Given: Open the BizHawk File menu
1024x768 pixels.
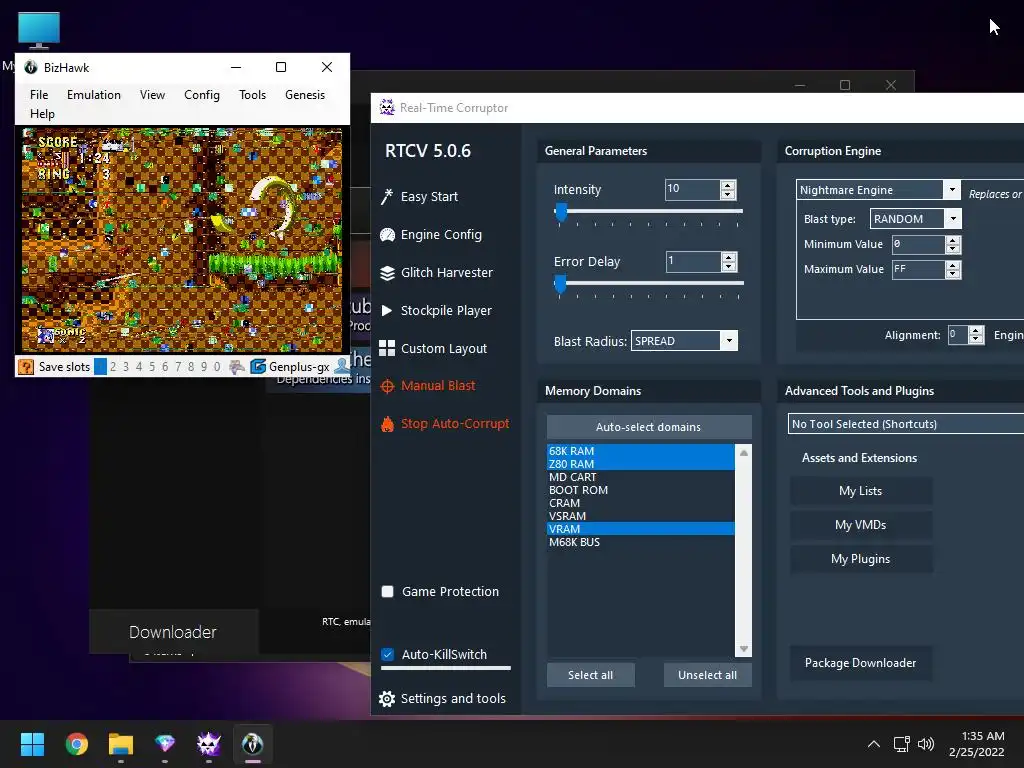Looking at the screenshot, I should tap(39, 95).
